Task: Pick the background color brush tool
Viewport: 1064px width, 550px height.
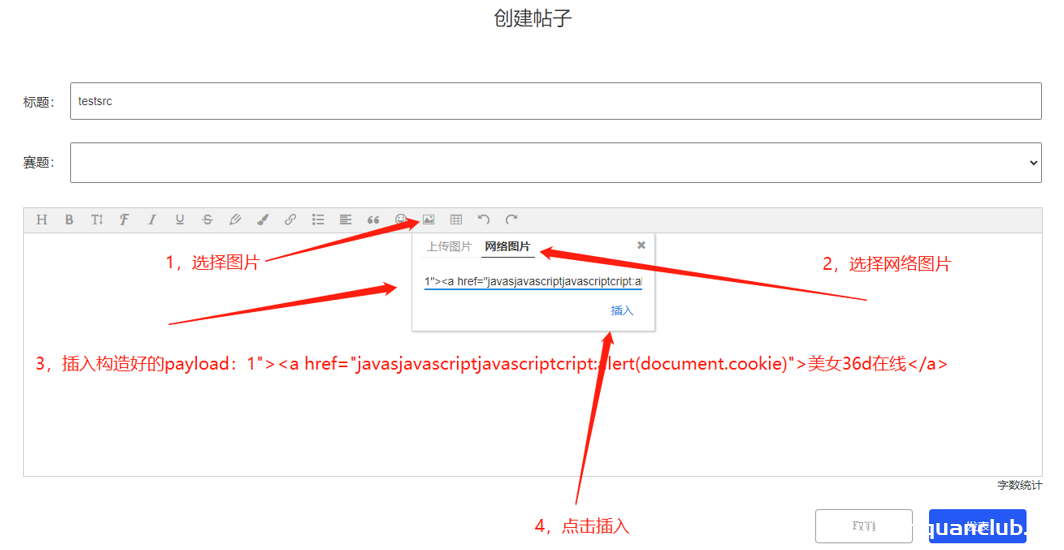Action: [x=263, y=220]
